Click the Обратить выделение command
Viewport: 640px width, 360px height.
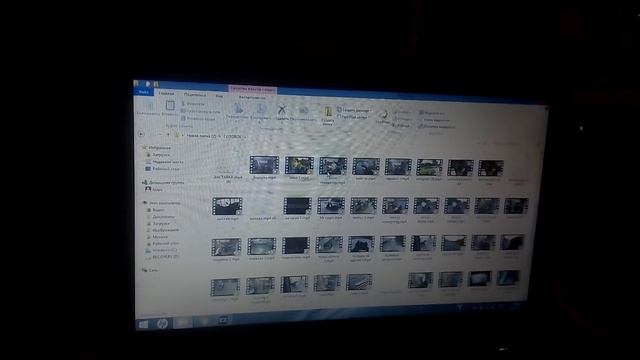[x=436, y=127]
